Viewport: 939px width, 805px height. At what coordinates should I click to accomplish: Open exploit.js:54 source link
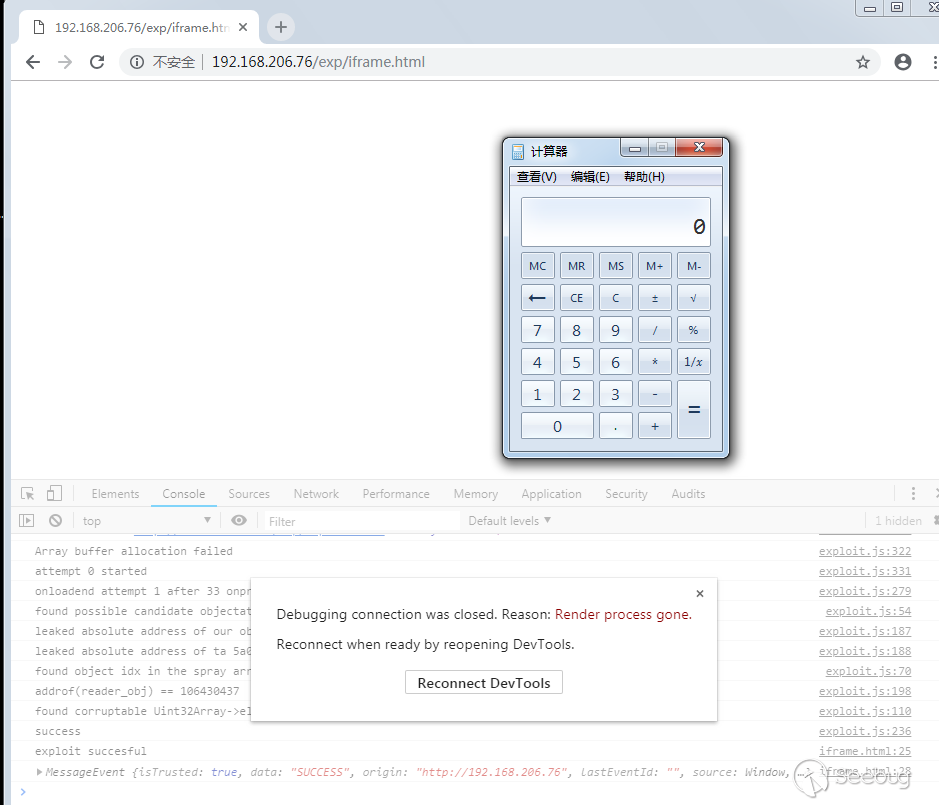point(868,611)
